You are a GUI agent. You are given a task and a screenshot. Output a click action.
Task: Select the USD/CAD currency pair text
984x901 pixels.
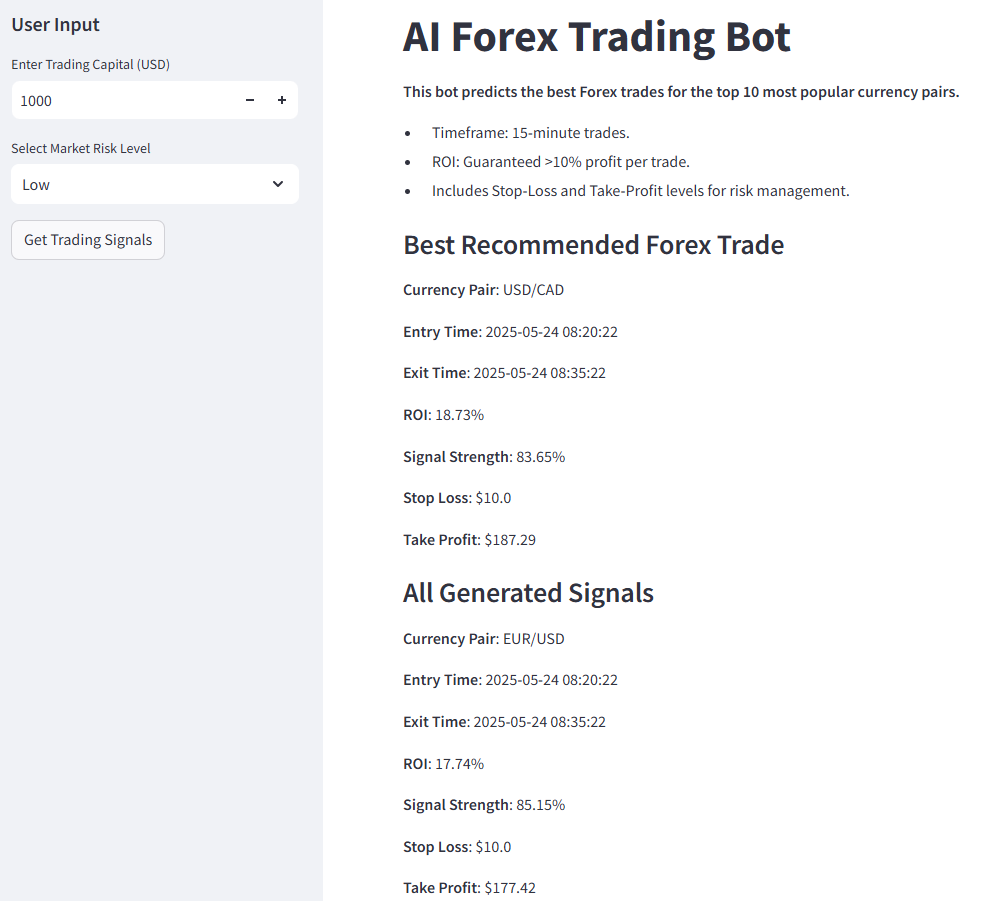click(x=533, y=290)
